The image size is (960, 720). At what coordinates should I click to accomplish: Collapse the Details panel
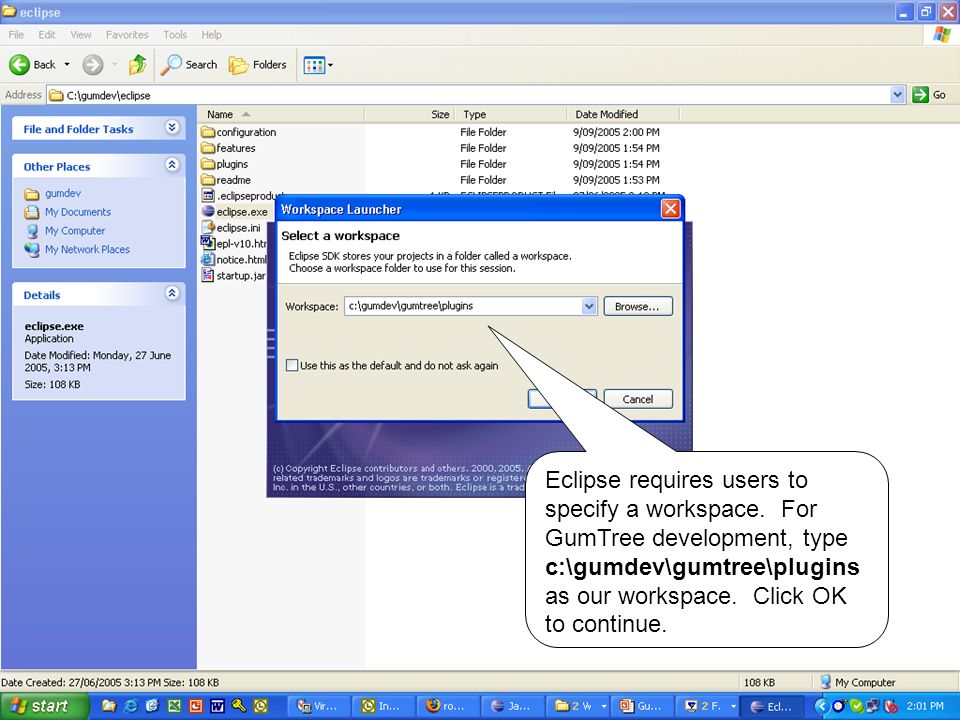172,293
